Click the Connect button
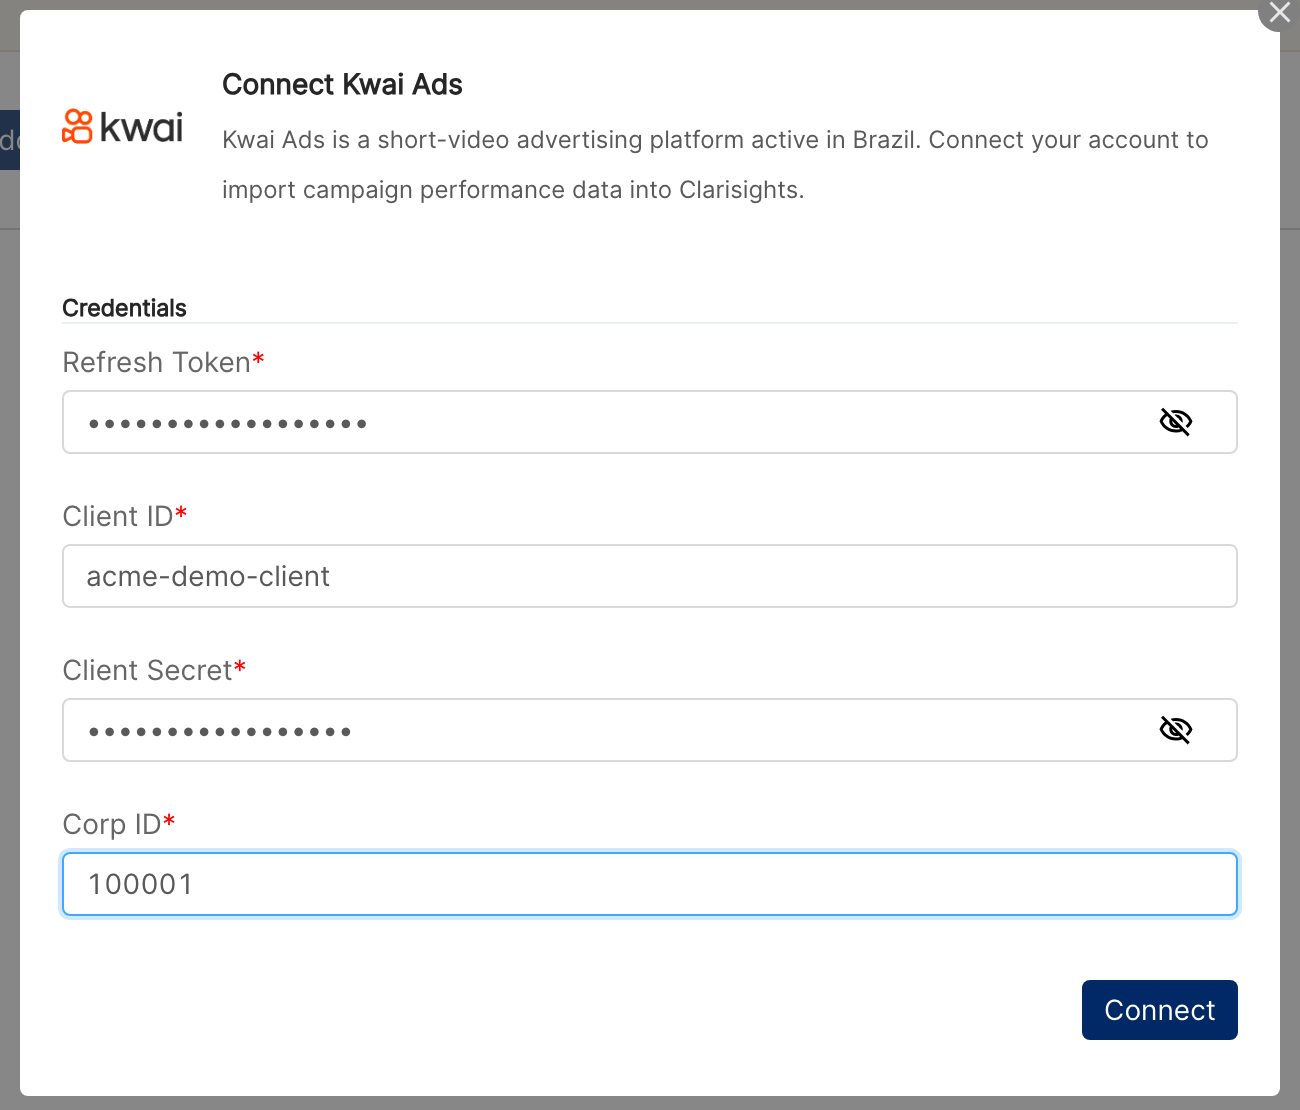 coord(1160,1010)
